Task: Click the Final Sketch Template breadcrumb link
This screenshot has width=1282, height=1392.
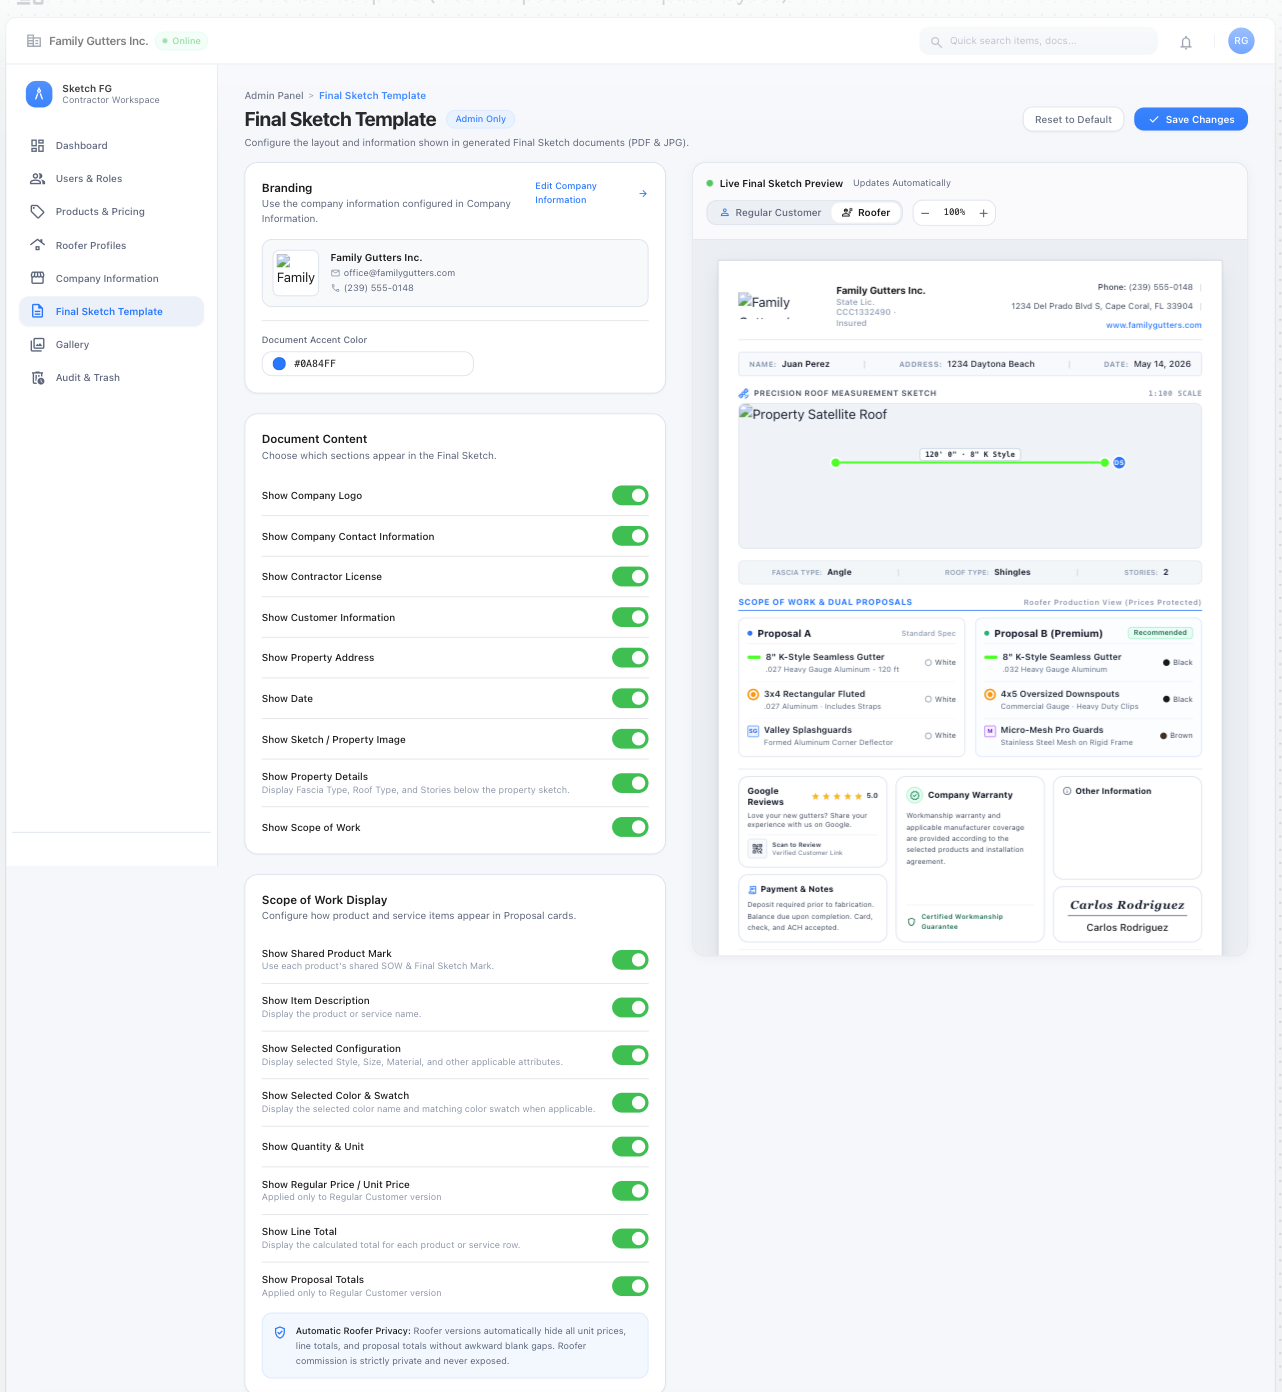Action: (372, 96)
